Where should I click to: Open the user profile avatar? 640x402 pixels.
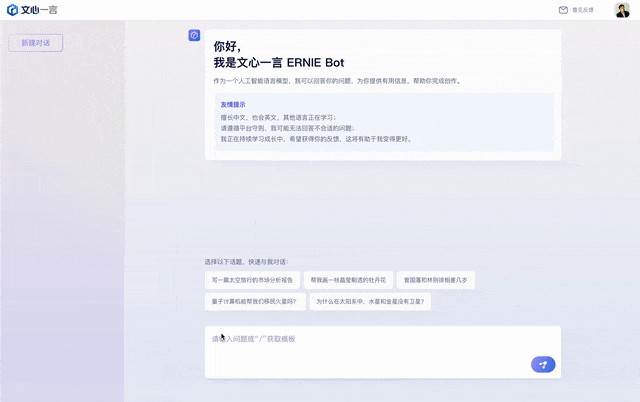click(x=622, y=10)
